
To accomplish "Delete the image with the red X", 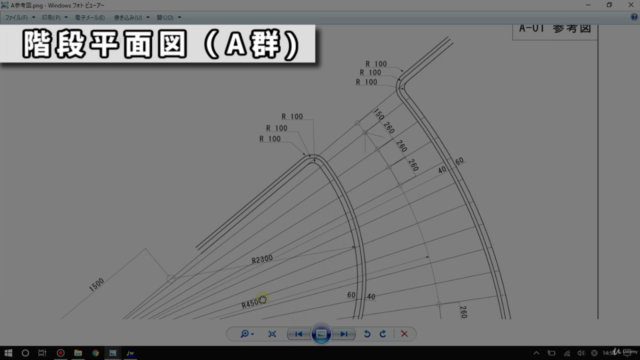I will [404, 334].
